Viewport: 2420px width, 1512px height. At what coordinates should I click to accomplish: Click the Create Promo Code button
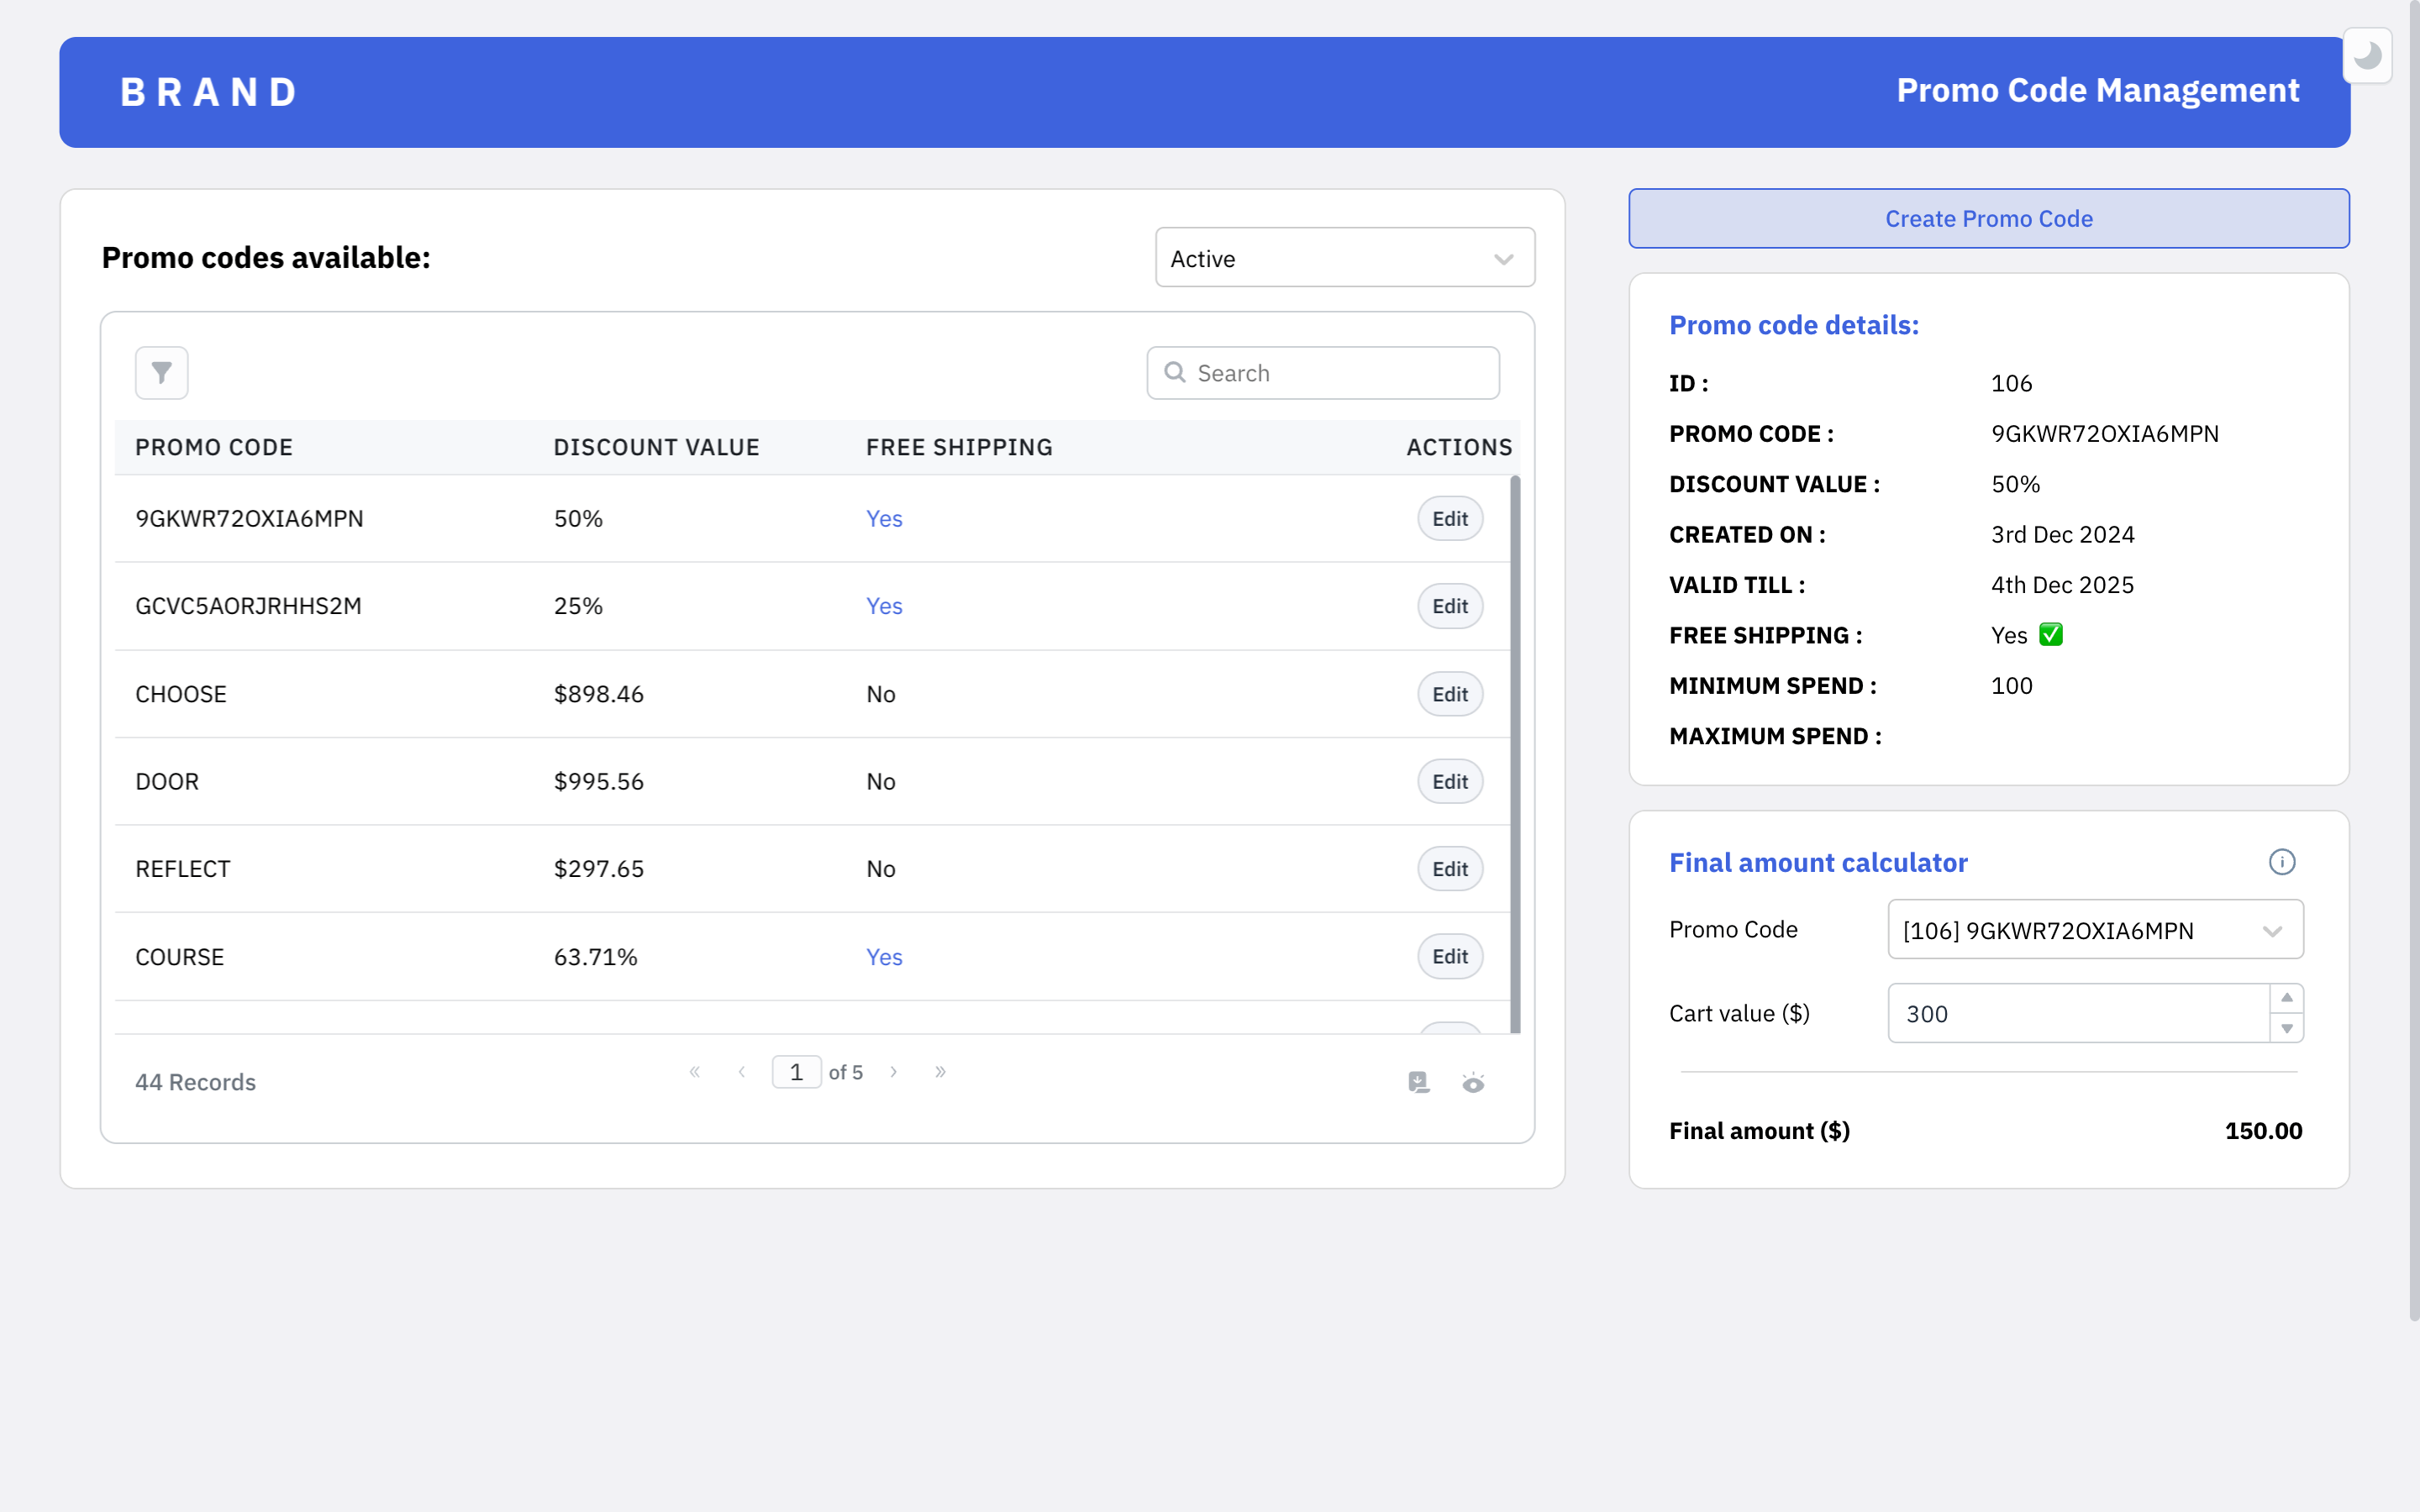click(1988, 218)
